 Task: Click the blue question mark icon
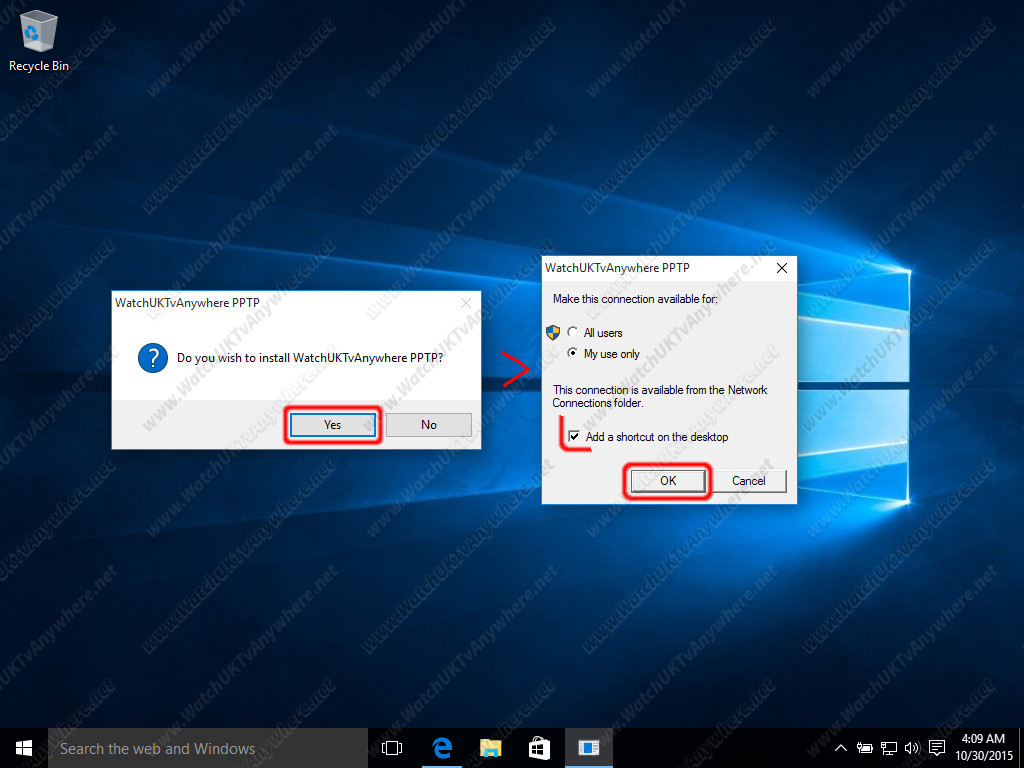point(153,358)
